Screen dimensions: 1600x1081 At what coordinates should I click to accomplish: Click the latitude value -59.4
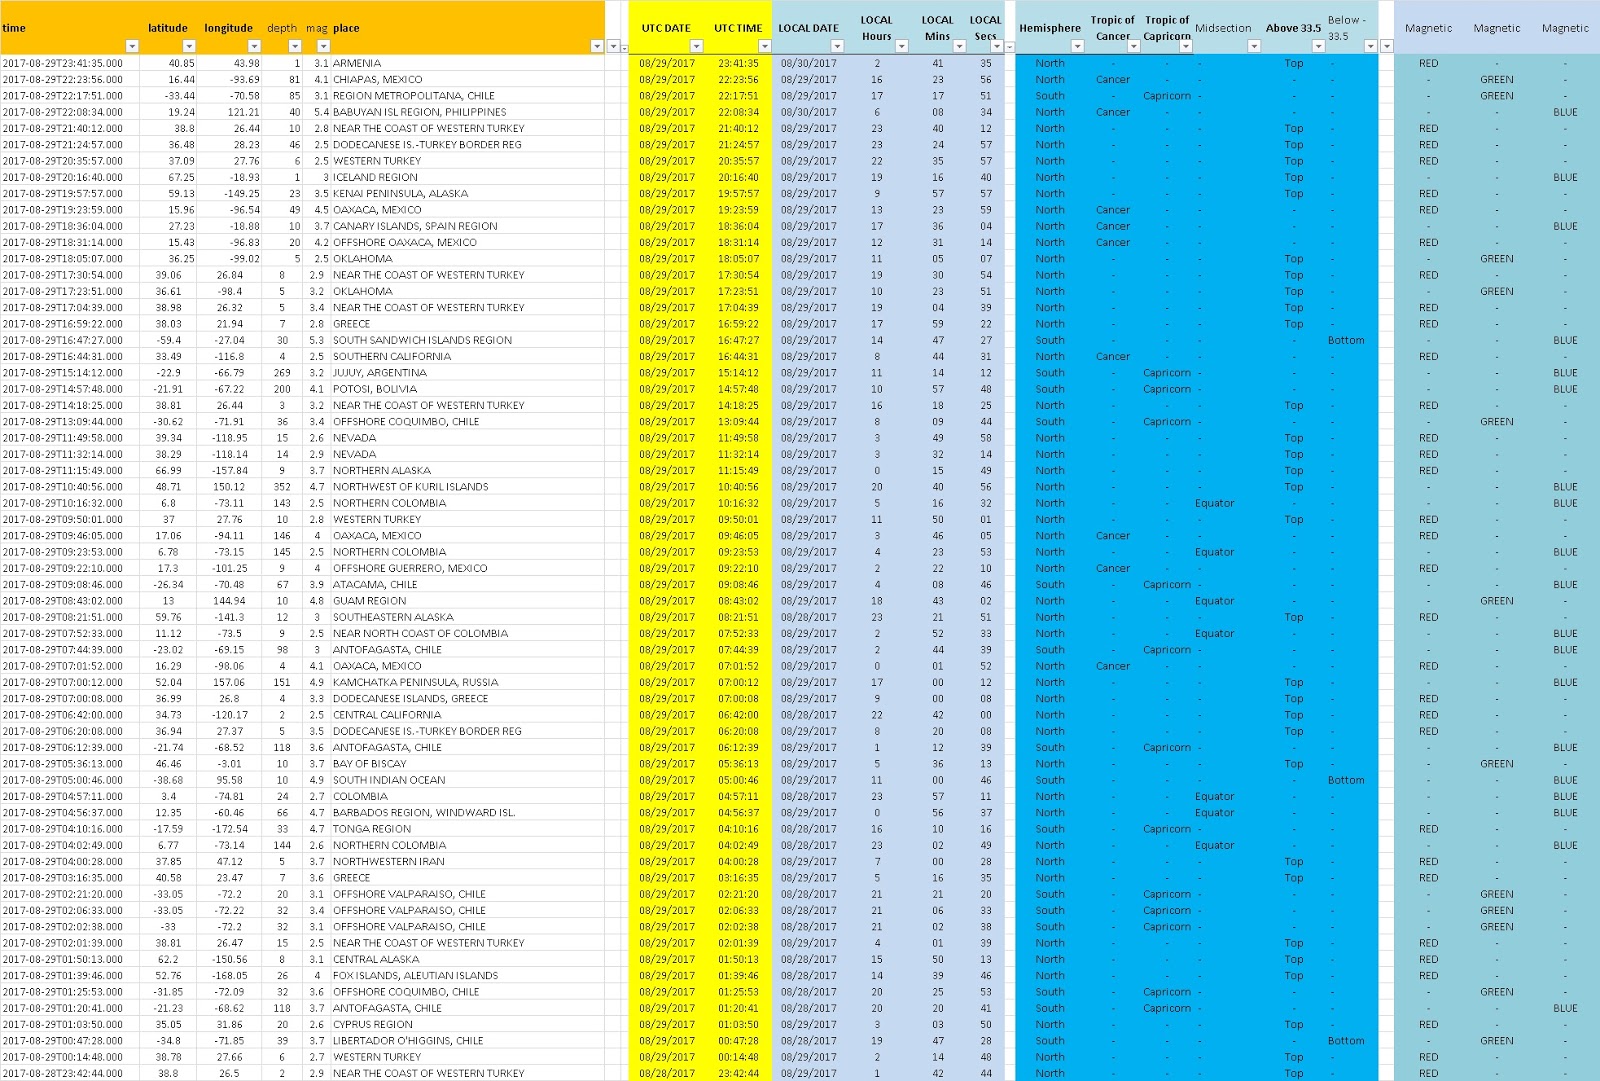168,340
